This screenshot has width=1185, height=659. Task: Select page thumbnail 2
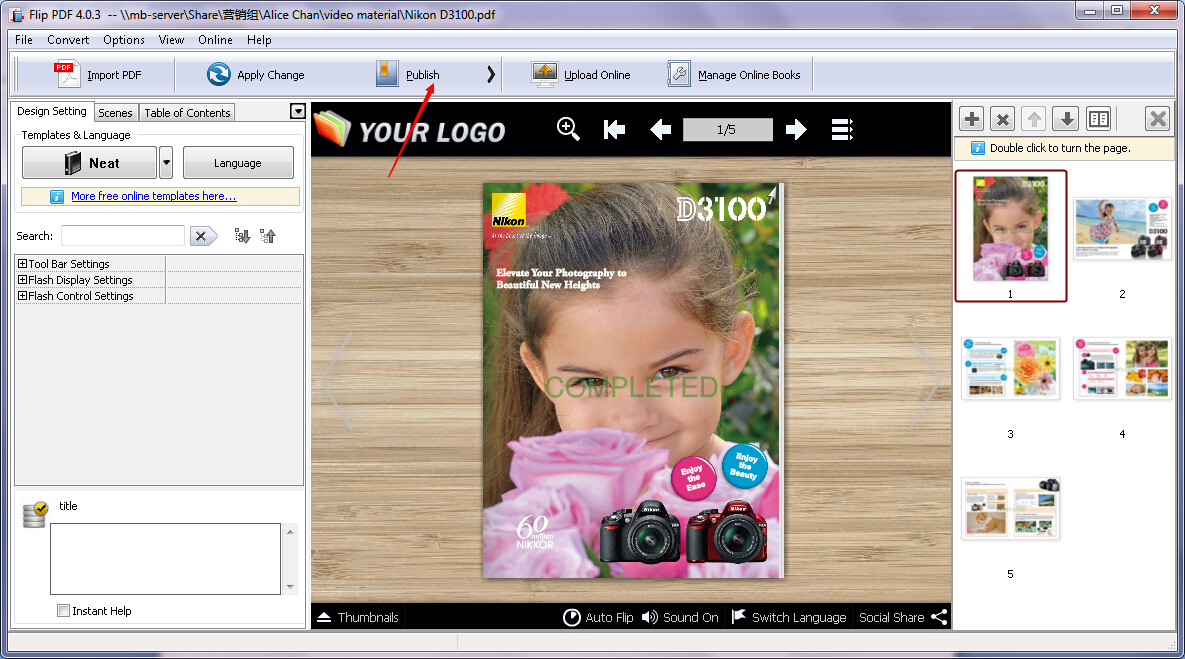[1122, 229]
